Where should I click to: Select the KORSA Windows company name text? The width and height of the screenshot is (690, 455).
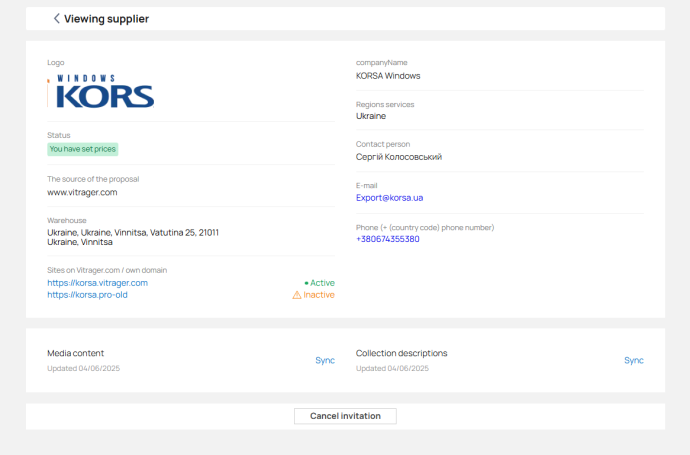click(x=388, y=76)
